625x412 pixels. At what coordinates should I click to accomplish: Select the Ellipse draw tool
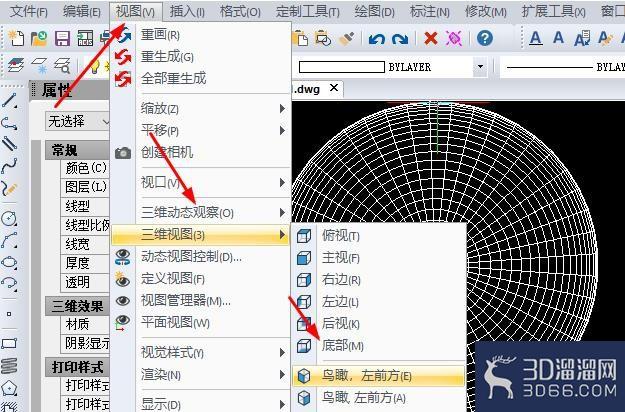pyautogui.click(x=9, y=262)
